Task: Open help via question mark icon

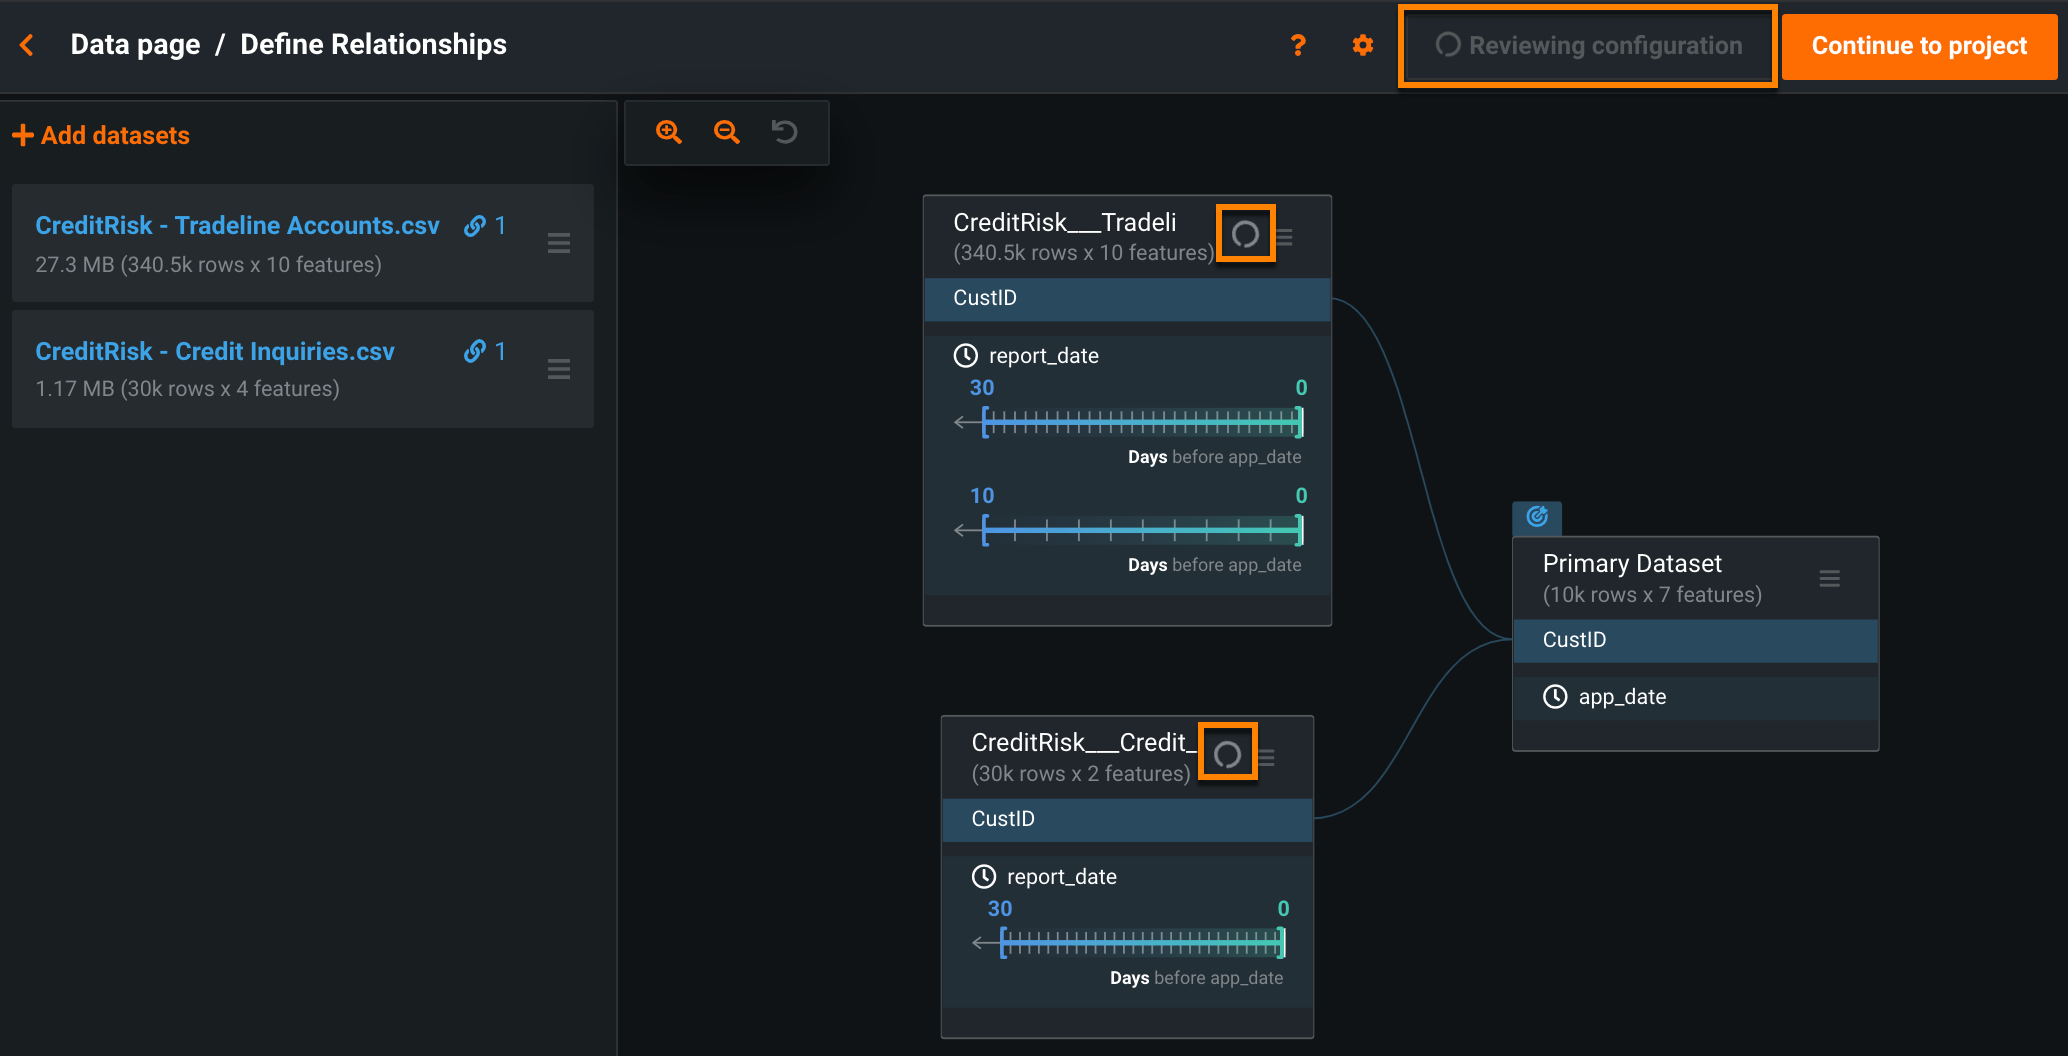Action: [x=1298, y=45]
